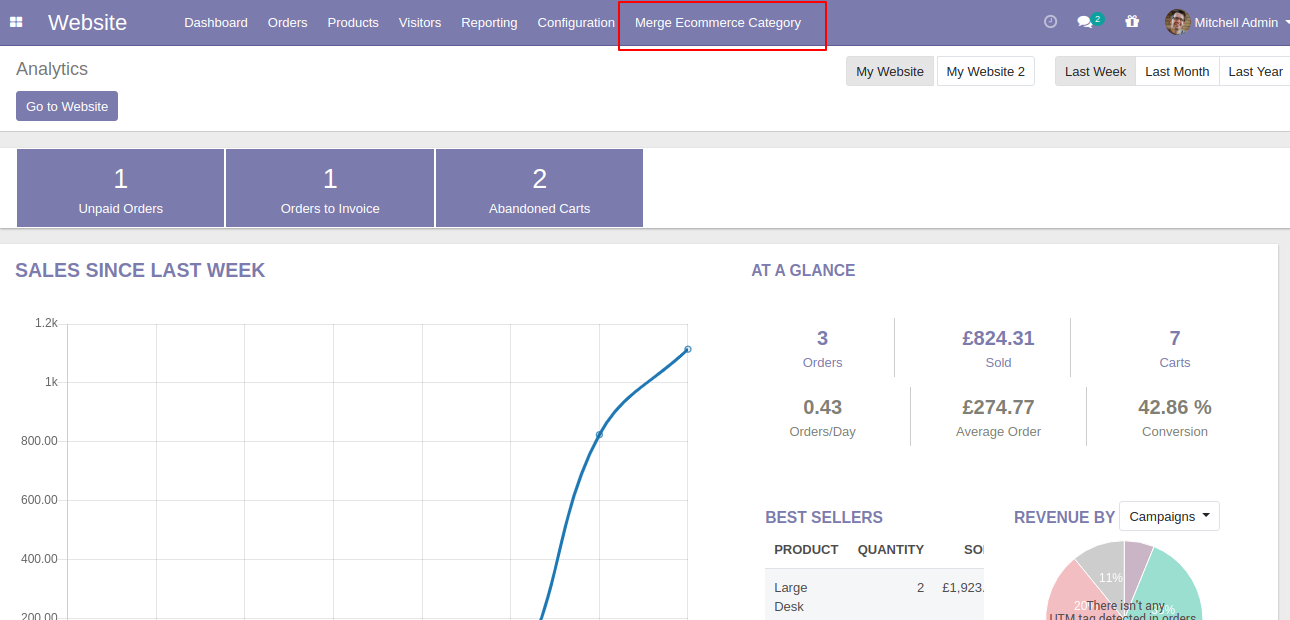Viewport: 1290px width, 620px height.
Task: Click the BEST SELLERS heading
Action: (824, 517)
